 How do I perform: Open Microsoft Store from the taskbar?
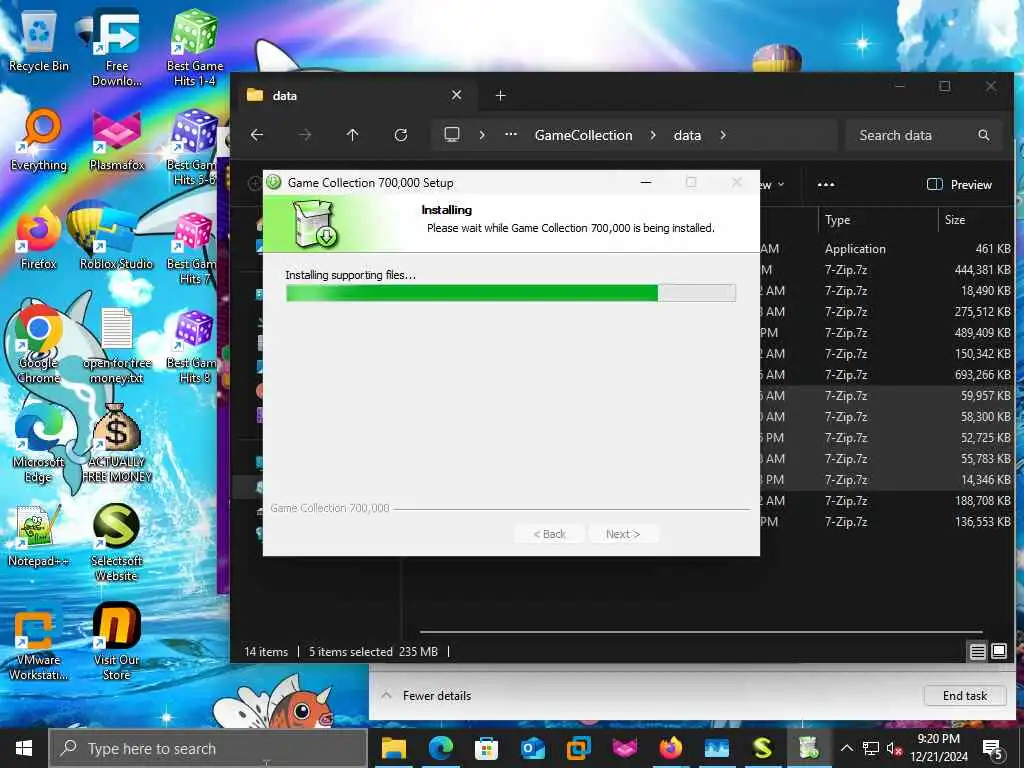tap(487, 748)
